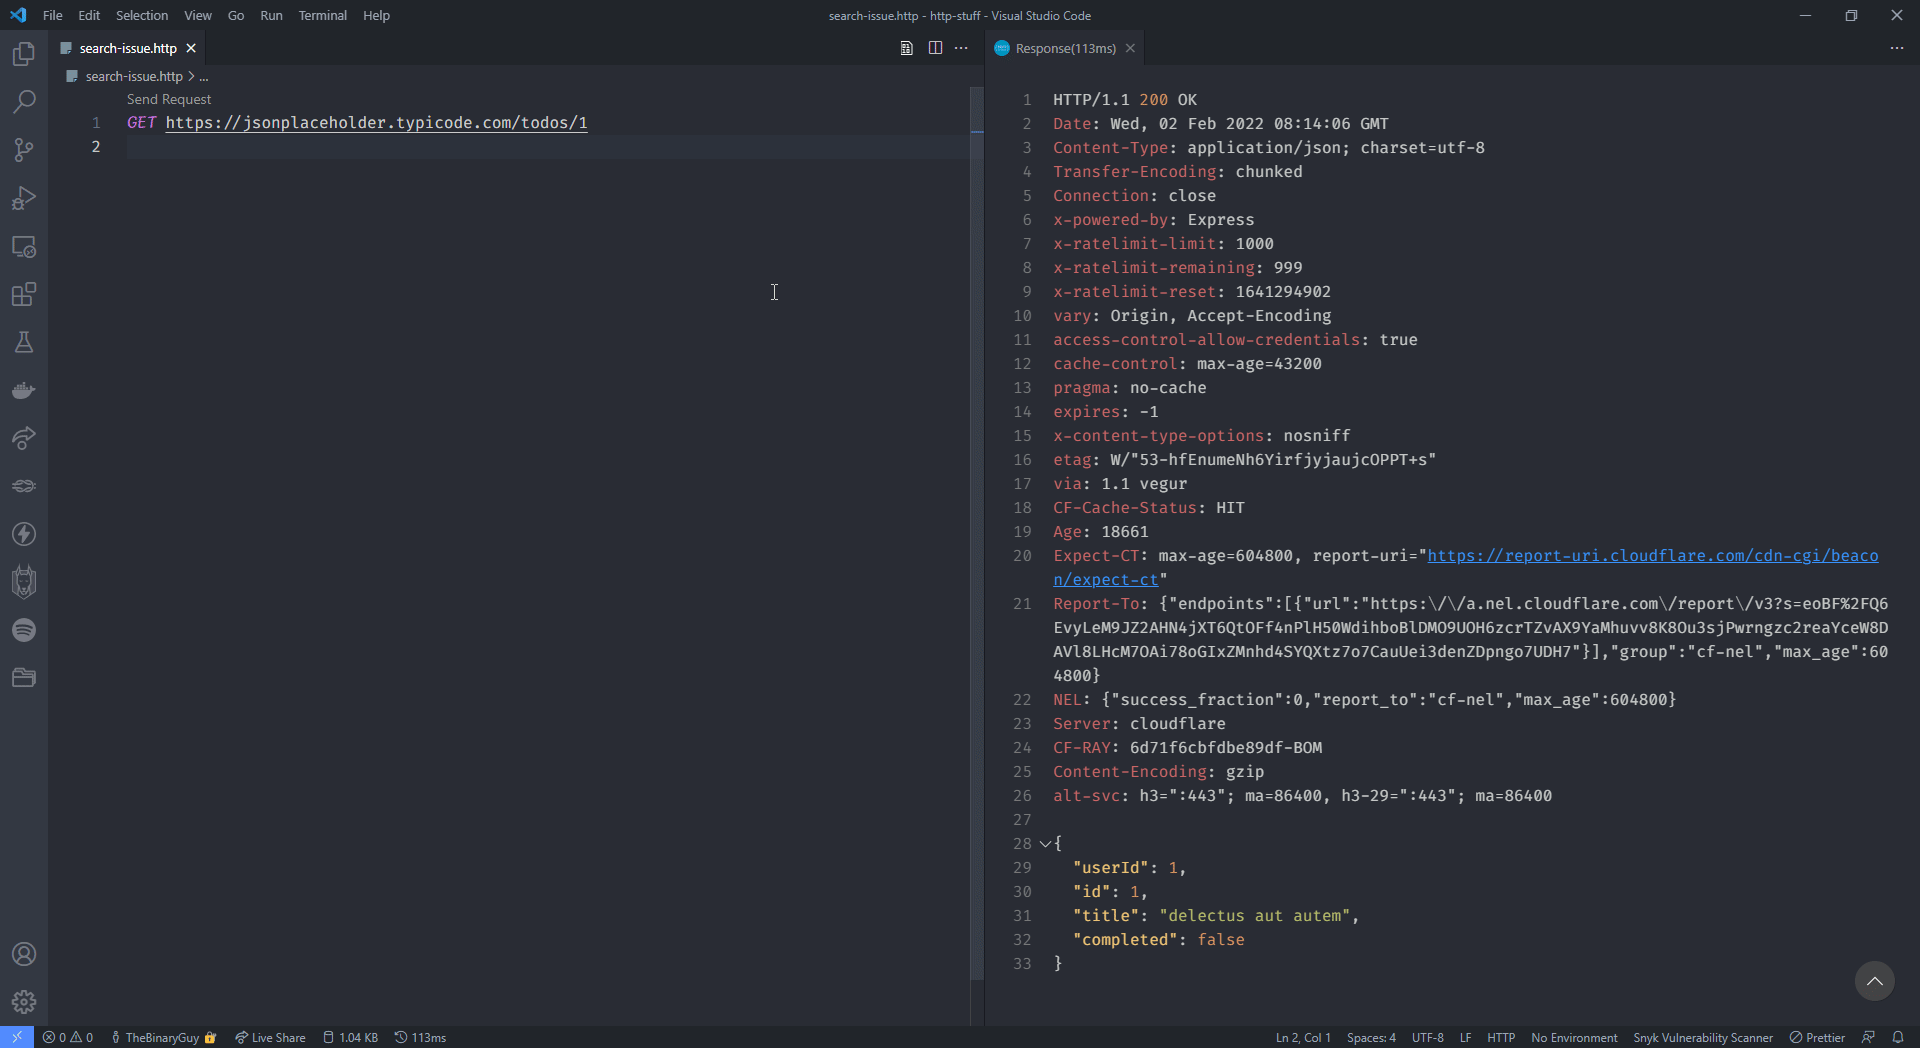Collapse the JSON response body chevron
Screen dimensions: 1920x1048
(x=1043, y=843)
